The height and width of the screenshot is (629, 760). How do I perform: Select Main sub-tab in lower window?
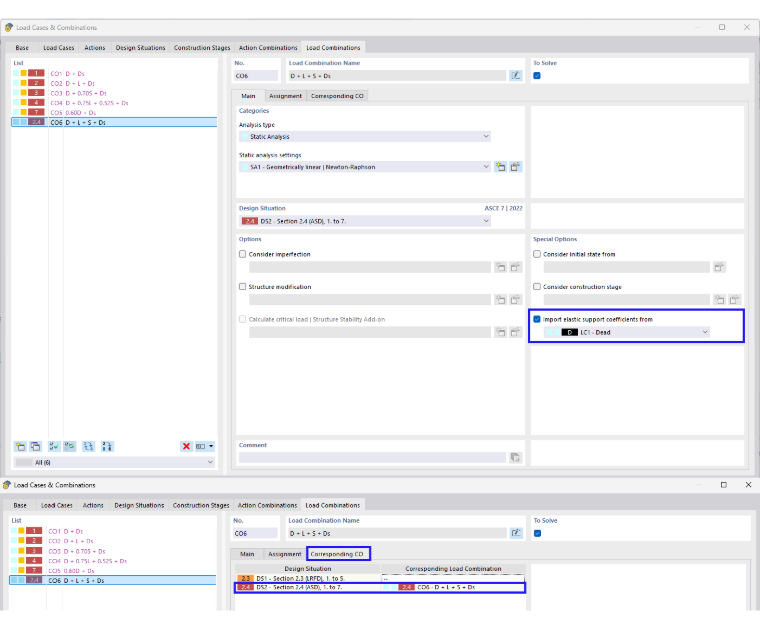tap(247, 554)
